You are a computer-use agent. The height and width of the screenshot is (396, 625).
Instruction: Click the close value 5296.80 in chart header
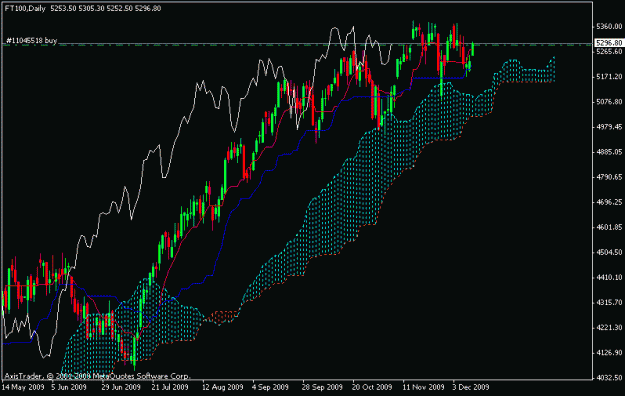(x=148, y=8)
